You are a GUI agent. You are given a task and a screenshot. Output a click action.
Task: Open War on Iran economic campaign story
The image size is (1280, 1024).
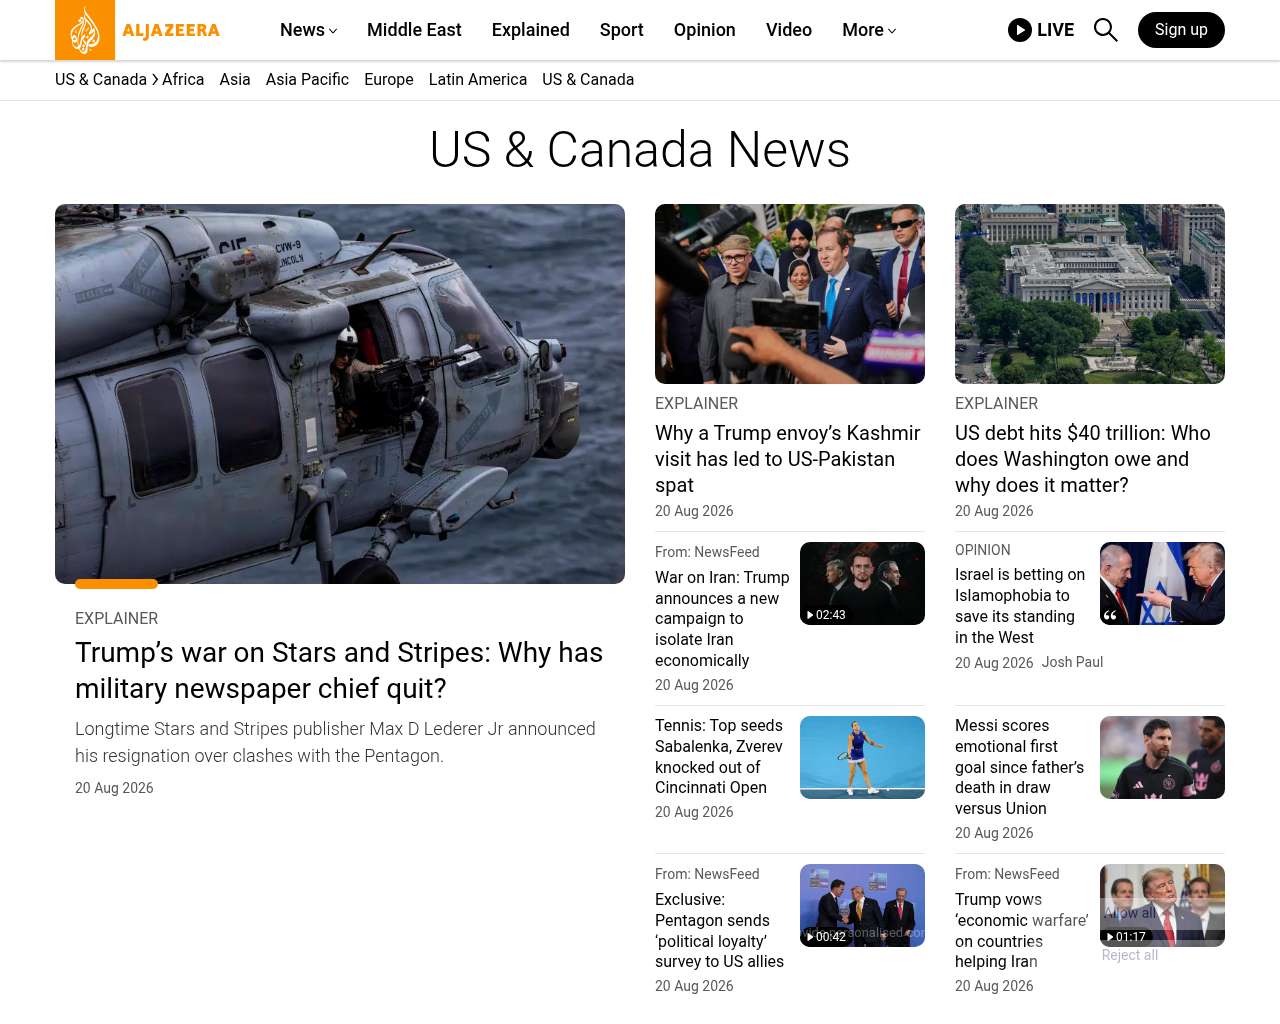pos(722,619)
